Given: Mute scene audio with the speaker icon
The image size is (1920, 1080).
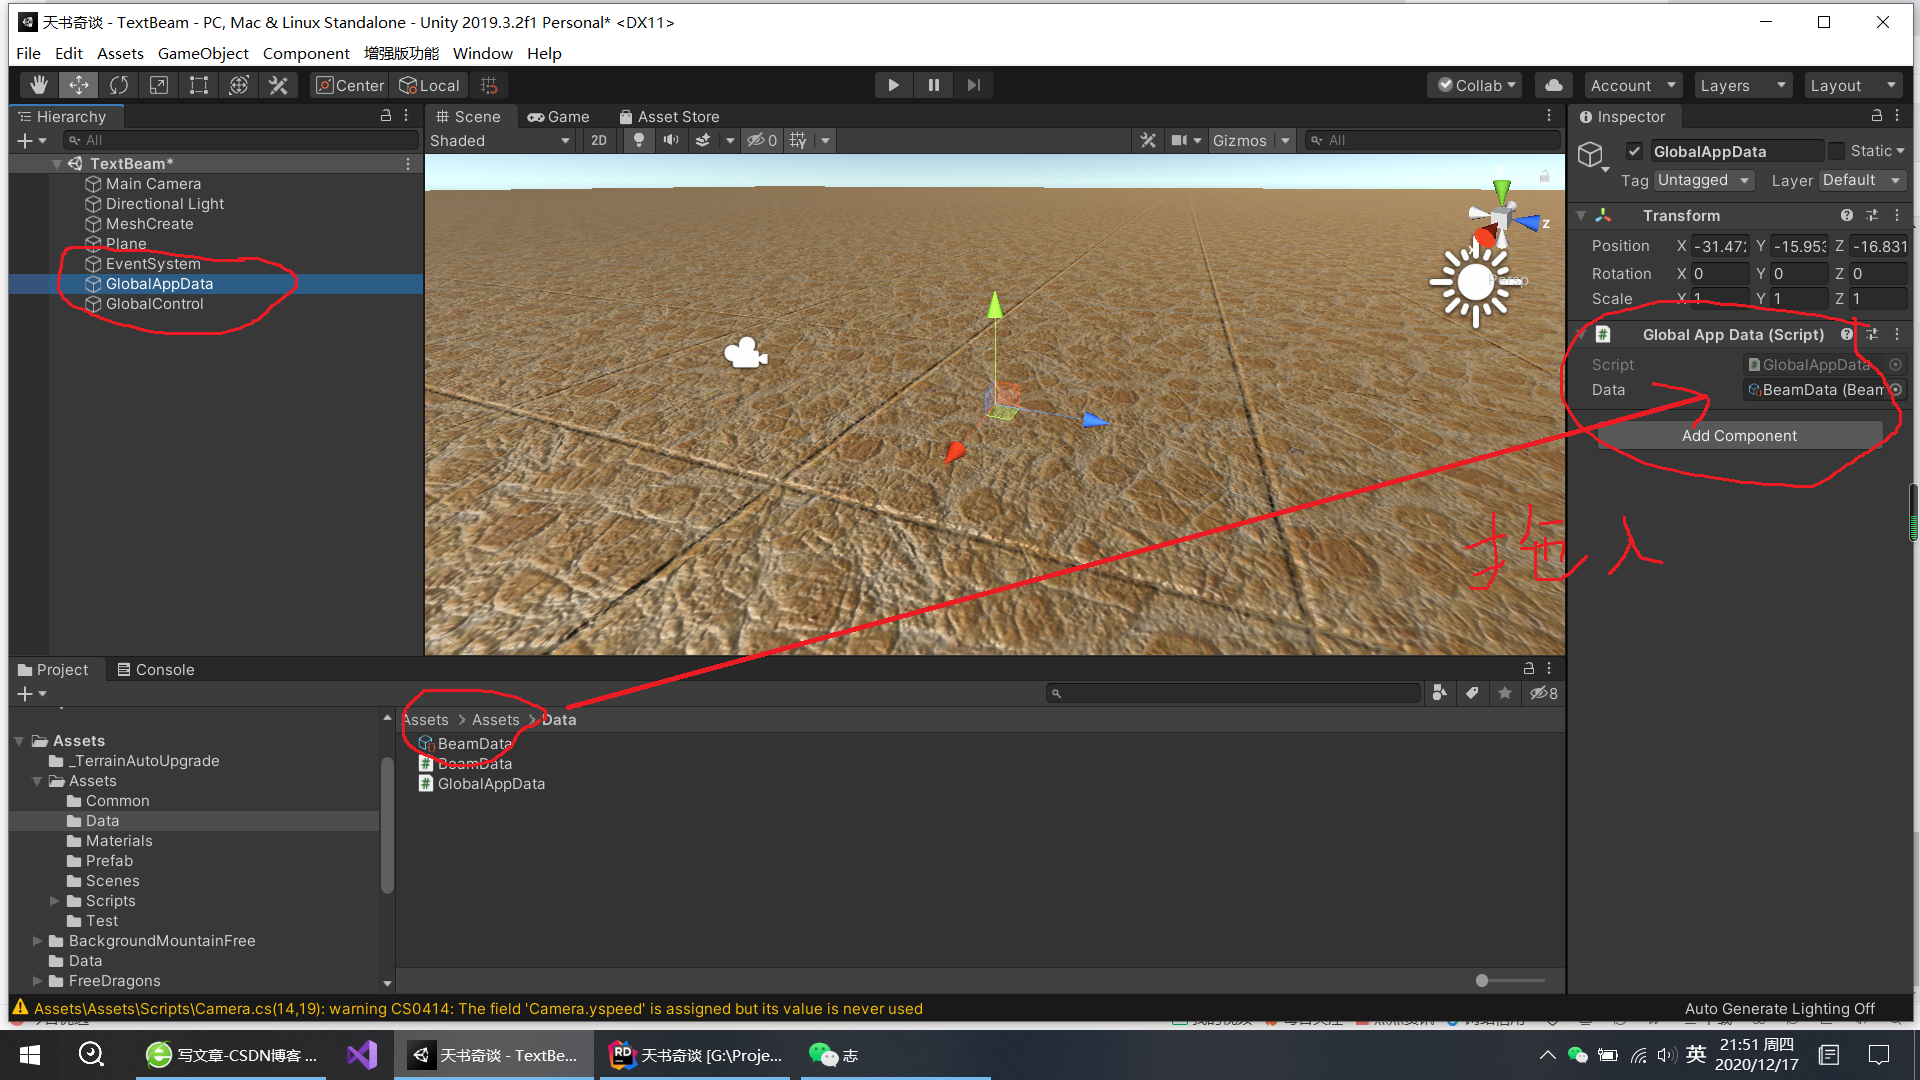Looking at the screenshot, I should click(671, 140).
